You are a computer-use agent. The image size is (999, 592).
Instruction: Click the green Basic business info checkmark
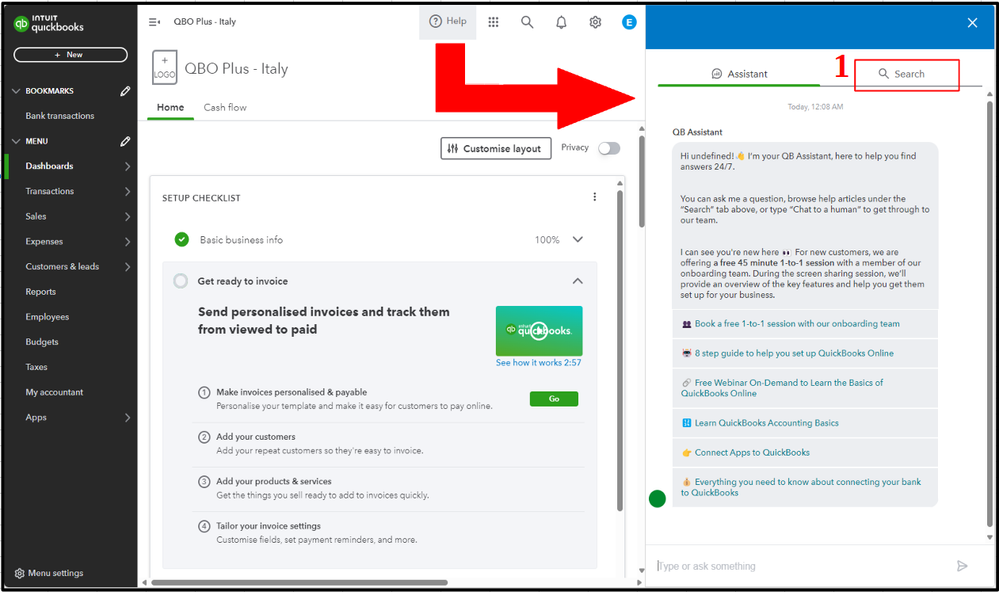point(182,240)
